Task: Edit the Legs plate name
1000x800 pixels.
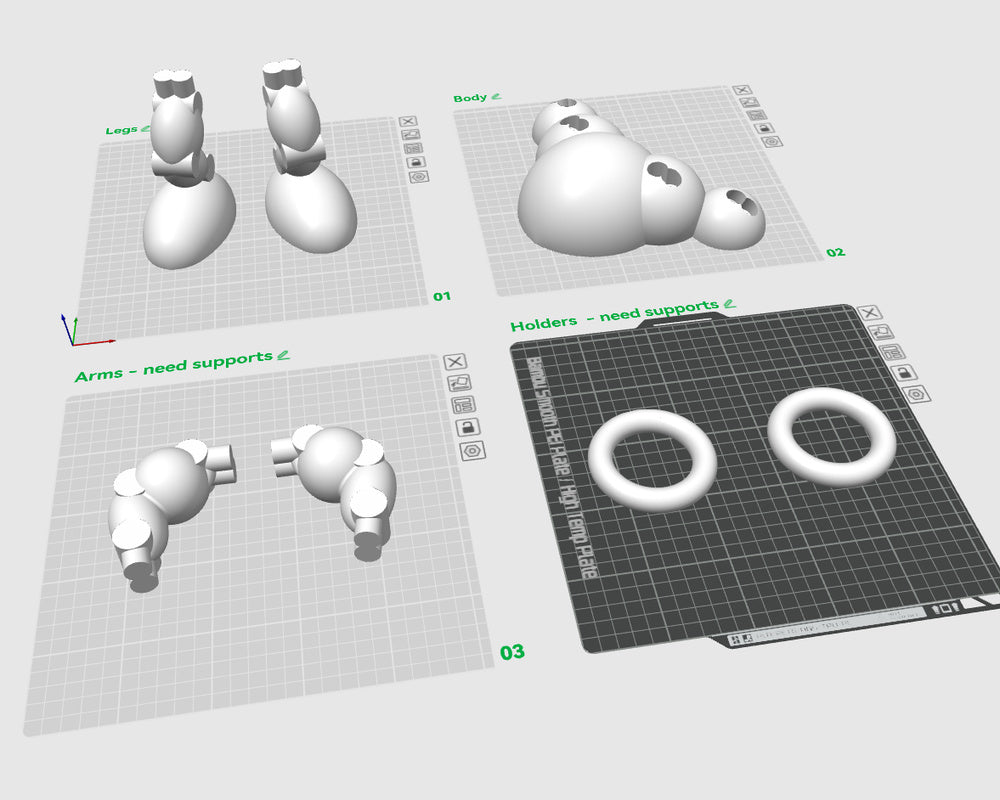Action: [145, 128]
